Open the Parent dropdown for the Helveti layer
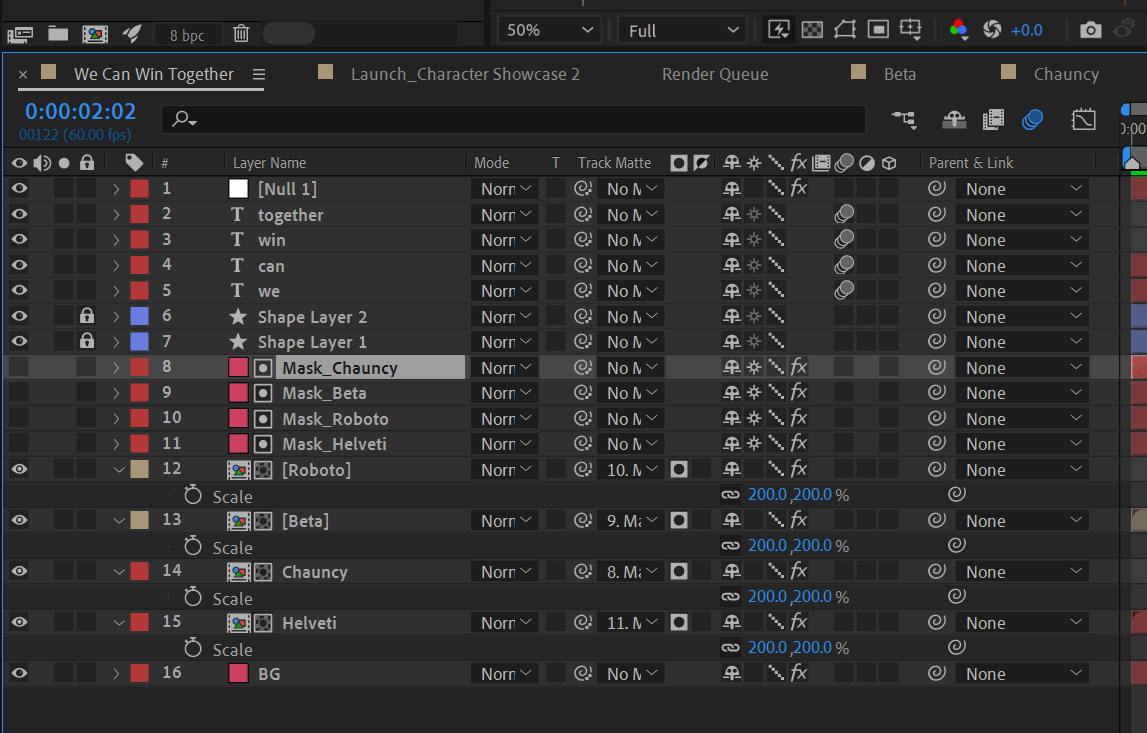This screenshot has width=1147, height=733. pyautogui.click(x=1021, y=622)
